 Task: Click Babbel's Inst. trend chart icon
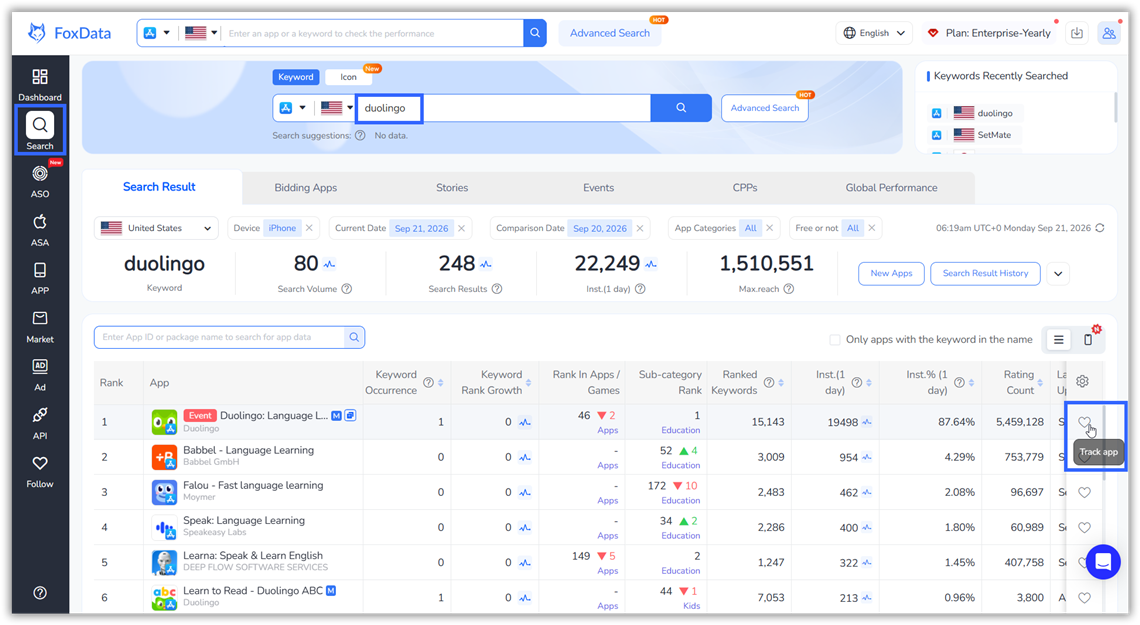867,458
